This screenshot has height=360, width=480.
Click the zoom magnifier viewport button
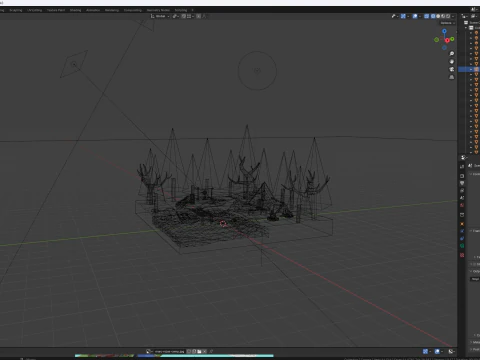click(452, 54)
